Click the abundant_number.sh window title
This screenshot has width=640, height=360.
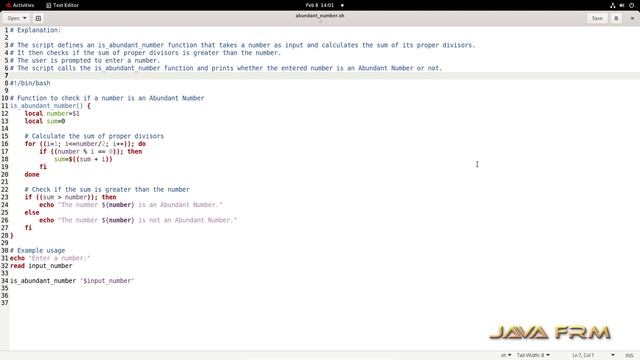[320, 16]
